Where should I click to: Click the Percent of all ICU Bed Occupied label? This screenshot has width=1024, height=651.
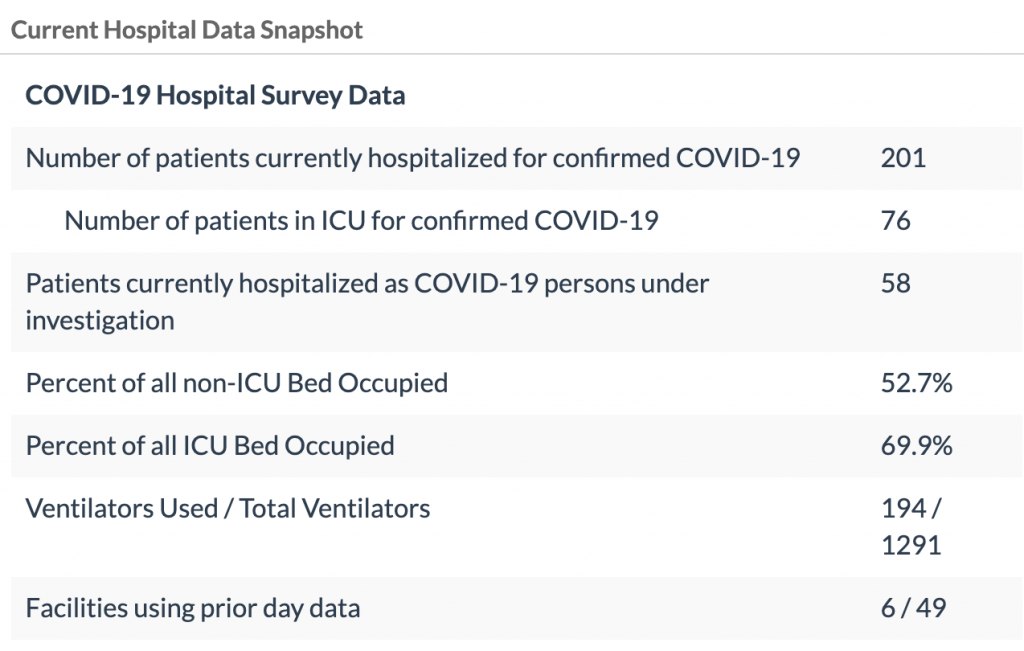click(210, 445)
